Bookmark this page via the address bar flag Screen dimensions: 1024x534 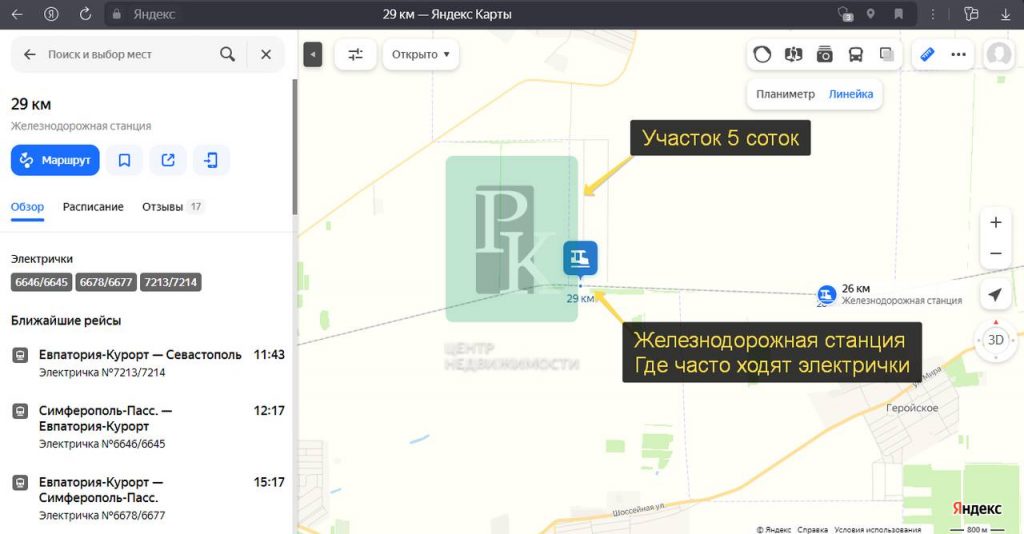tap(899, 14)
